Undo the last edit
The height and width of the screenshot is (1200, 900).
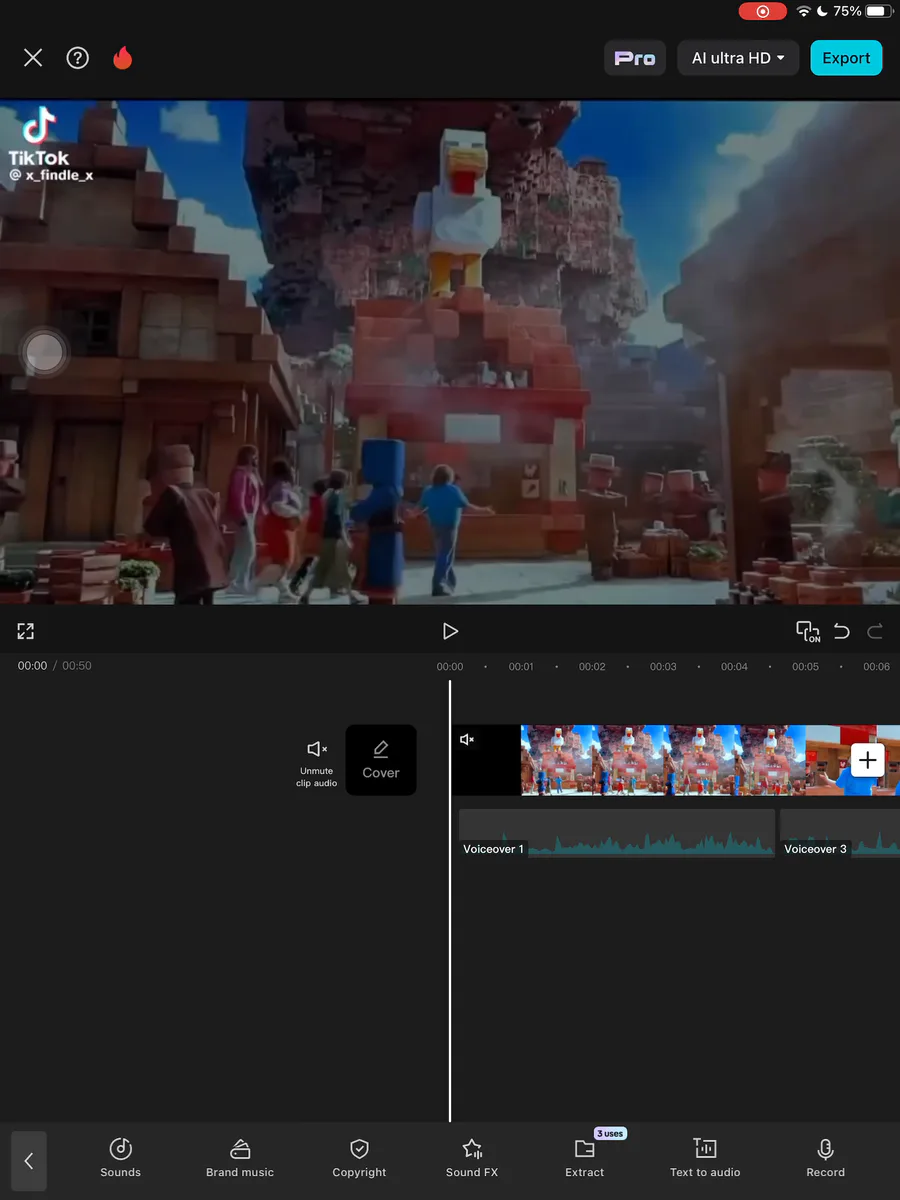click(842, 631)
